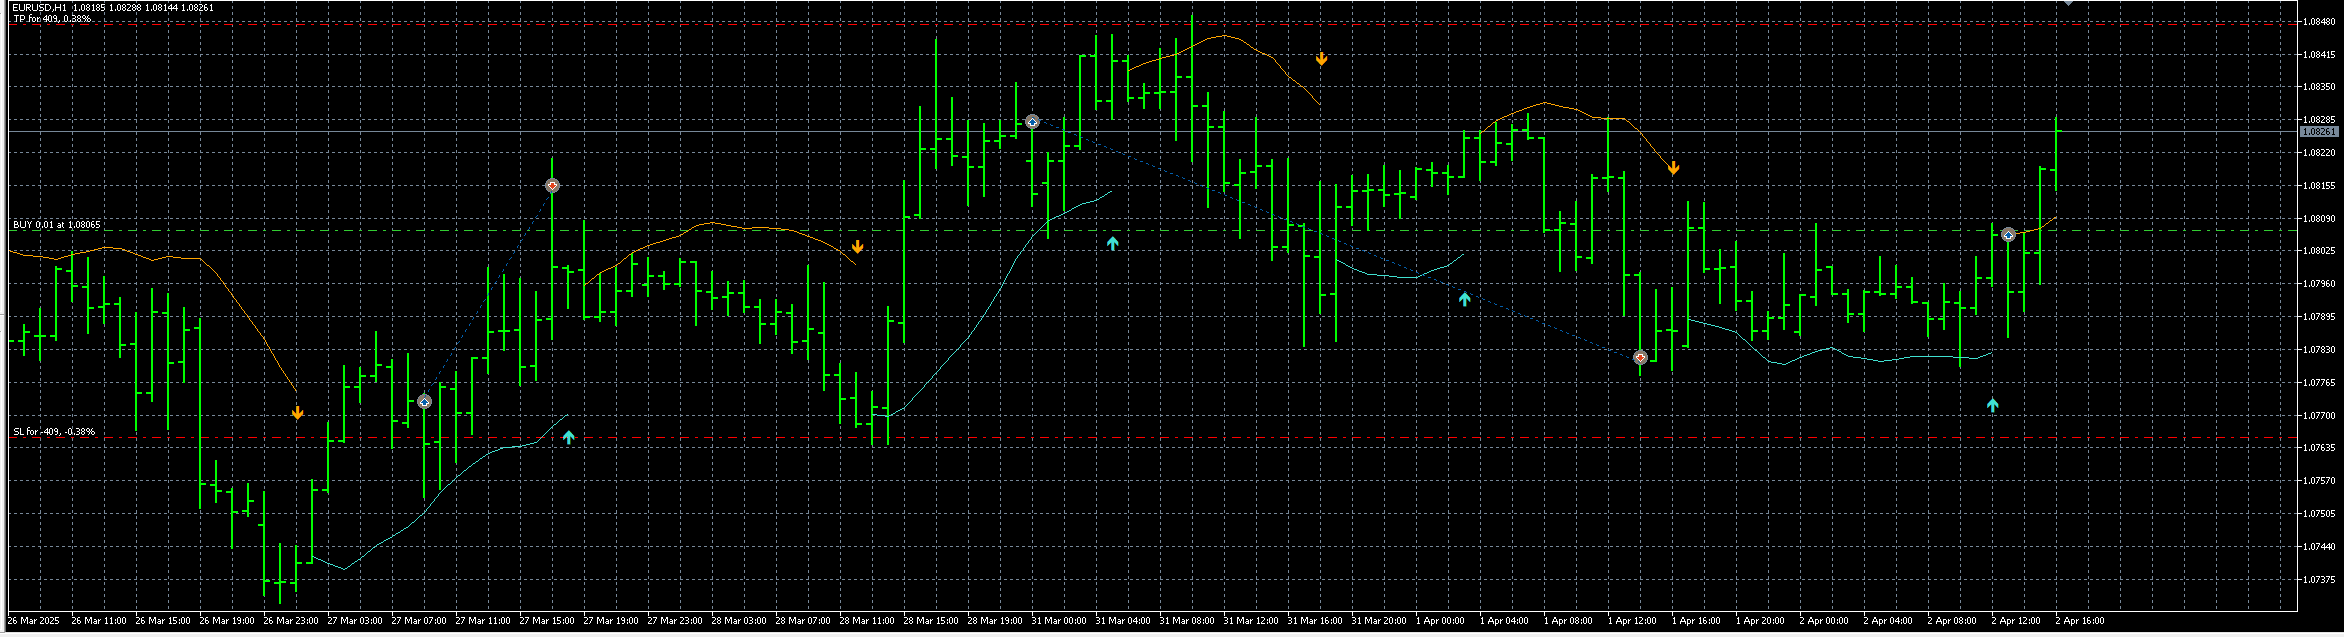Click the cyan up arrow at 2 Apr 12:00
Viewport: 2344px width, 637px height.
1992,405
